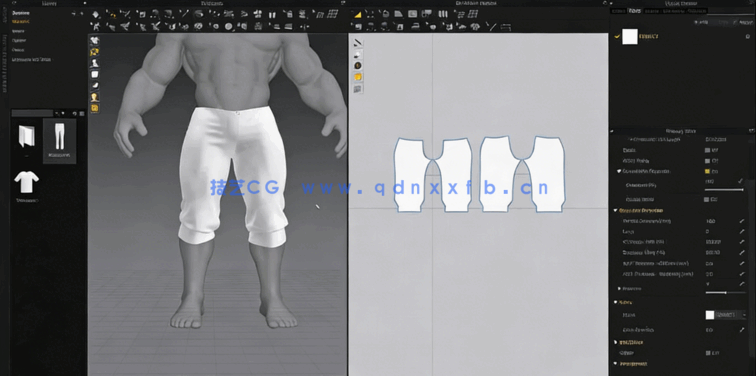Collapse the last orange section in property editor
The image size is (756, 376).
click(x=615, y=363)
